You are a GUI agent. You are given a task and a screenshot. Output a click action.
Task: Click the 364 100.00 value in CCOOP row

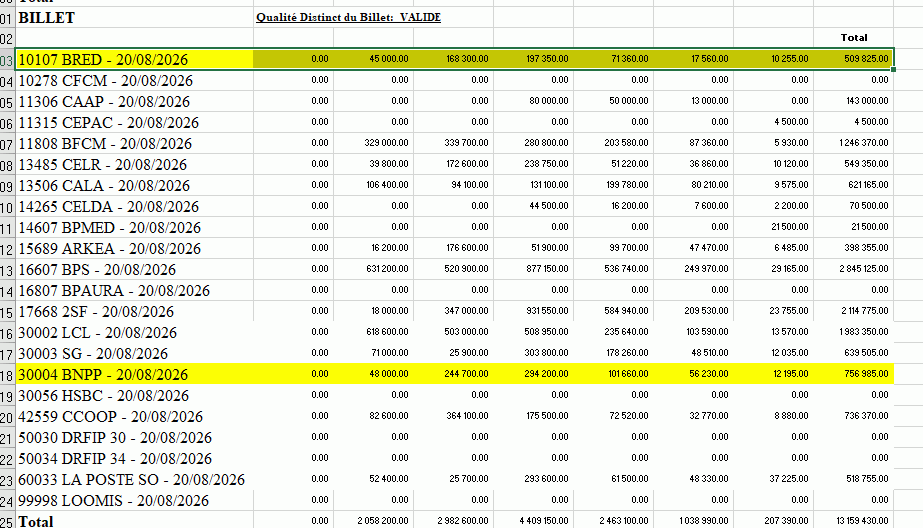[467, 416]
